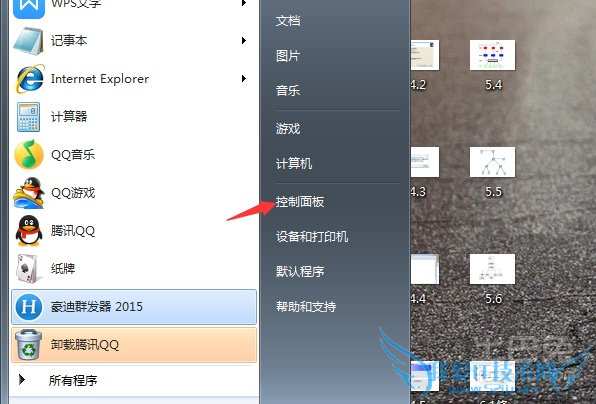
Task: Click the 所有程序 label
Action: coord(73,380)
